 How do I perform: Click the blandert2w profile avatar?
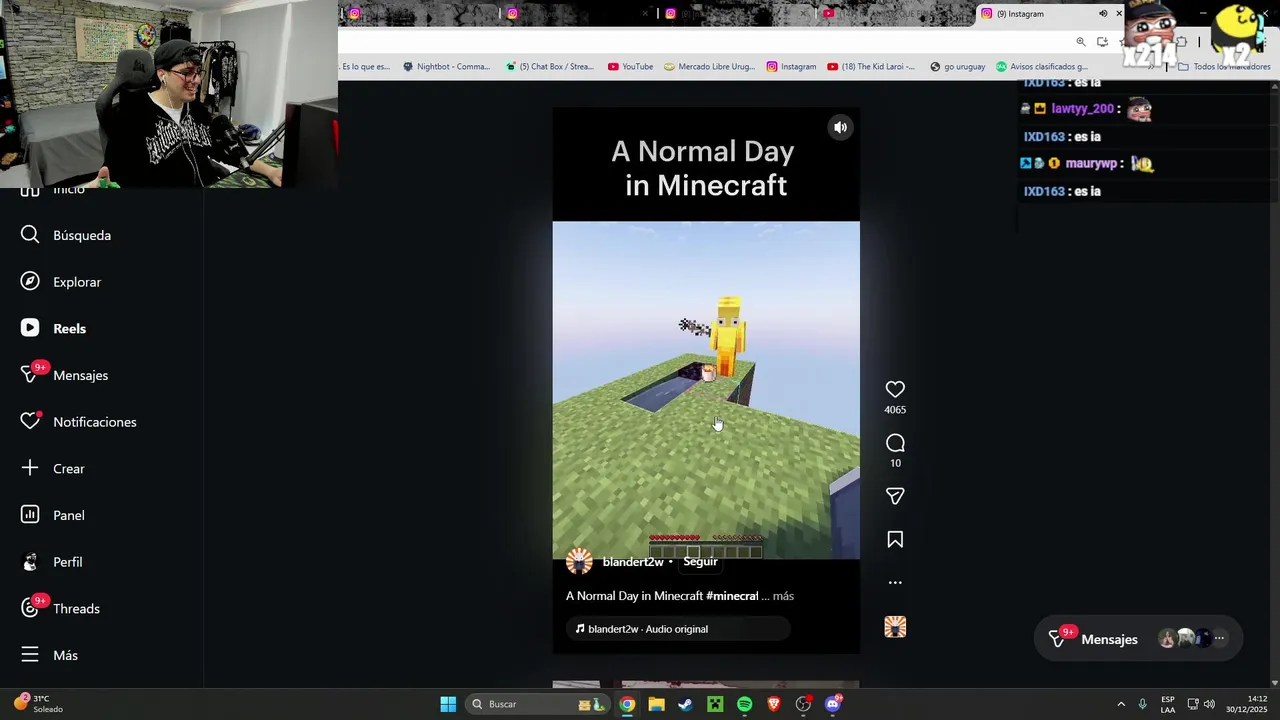(579, 562)
